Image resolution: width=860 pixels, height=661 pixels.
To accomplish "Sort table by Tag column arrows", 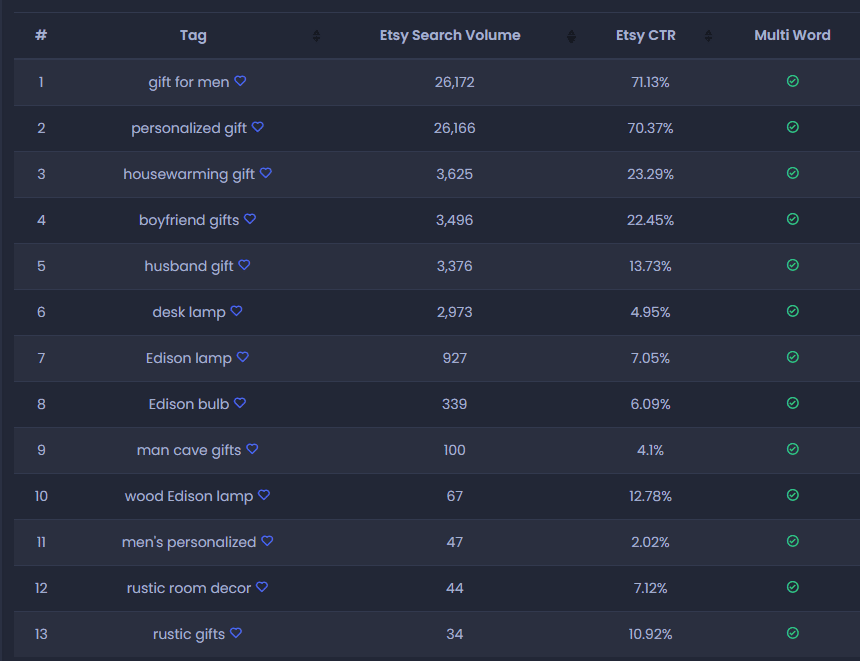I will point(316,36).
